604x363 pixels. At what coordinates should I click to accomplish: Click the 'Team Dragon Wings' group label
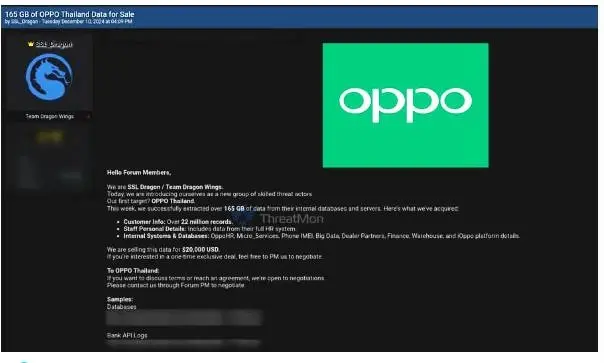(x=50, y=116)
